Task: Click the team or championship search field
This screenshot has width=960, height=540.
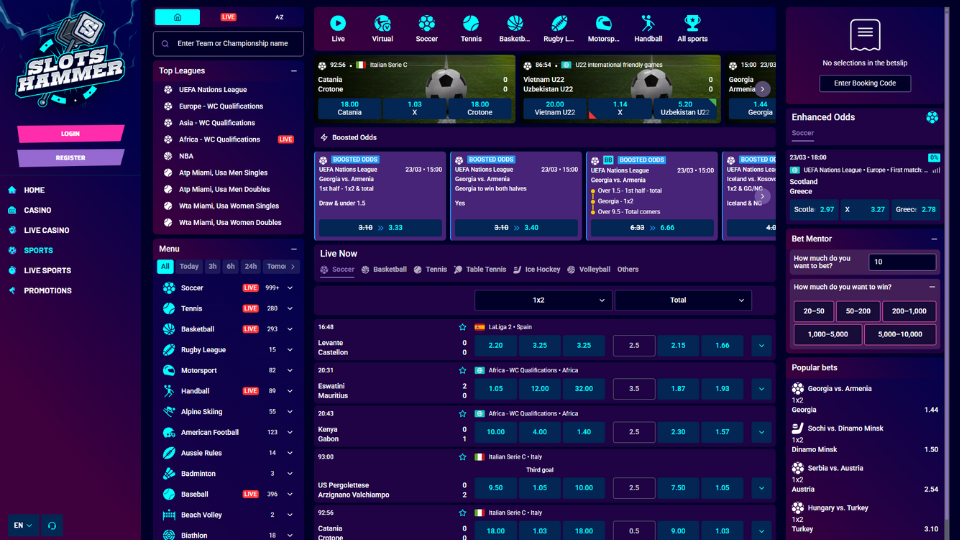Action: click(x=228, y=43)
